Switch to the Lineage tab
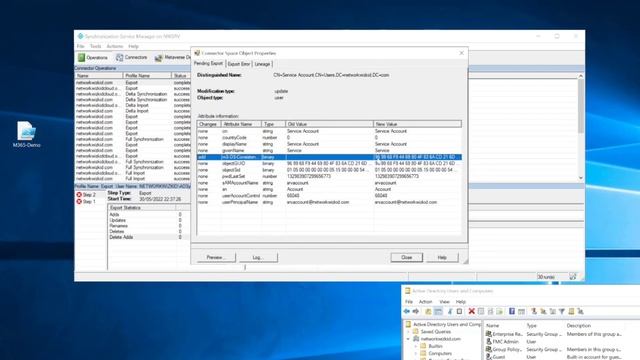This screenshot has height=360, width=640. coord(262,64)
